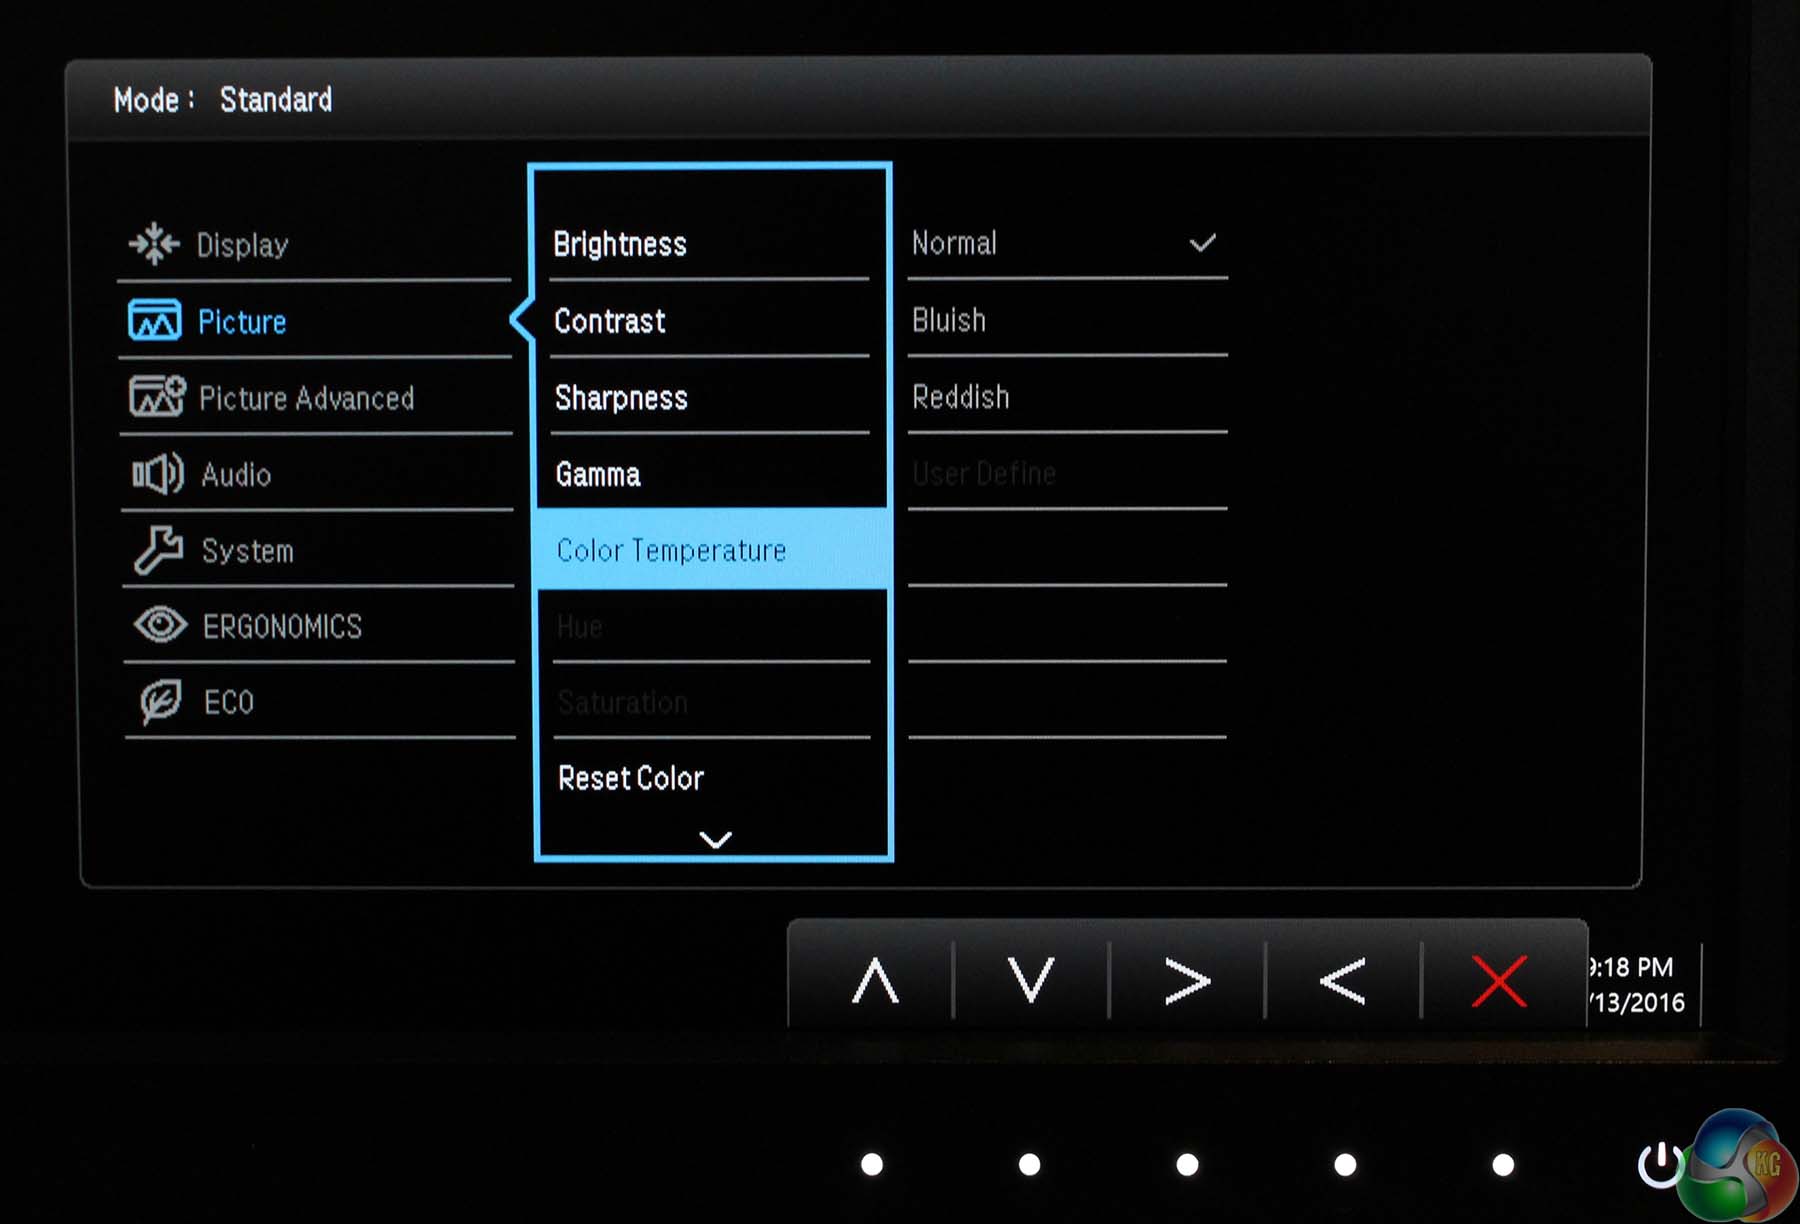Click the white dot button under down arrow

point(1029,1164)
